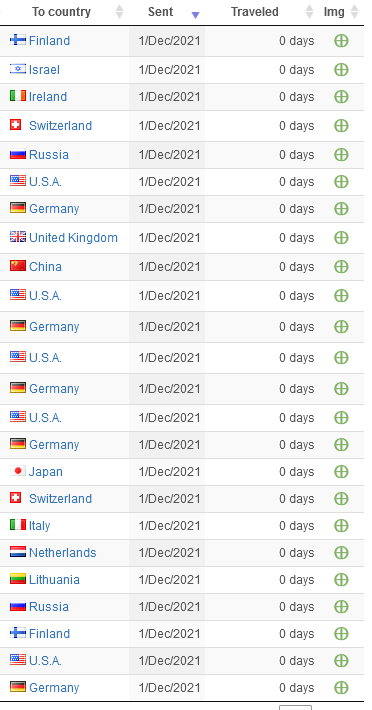Click the Japan flag icon
The width and height of the screenshot is (372, 710).
18,471
